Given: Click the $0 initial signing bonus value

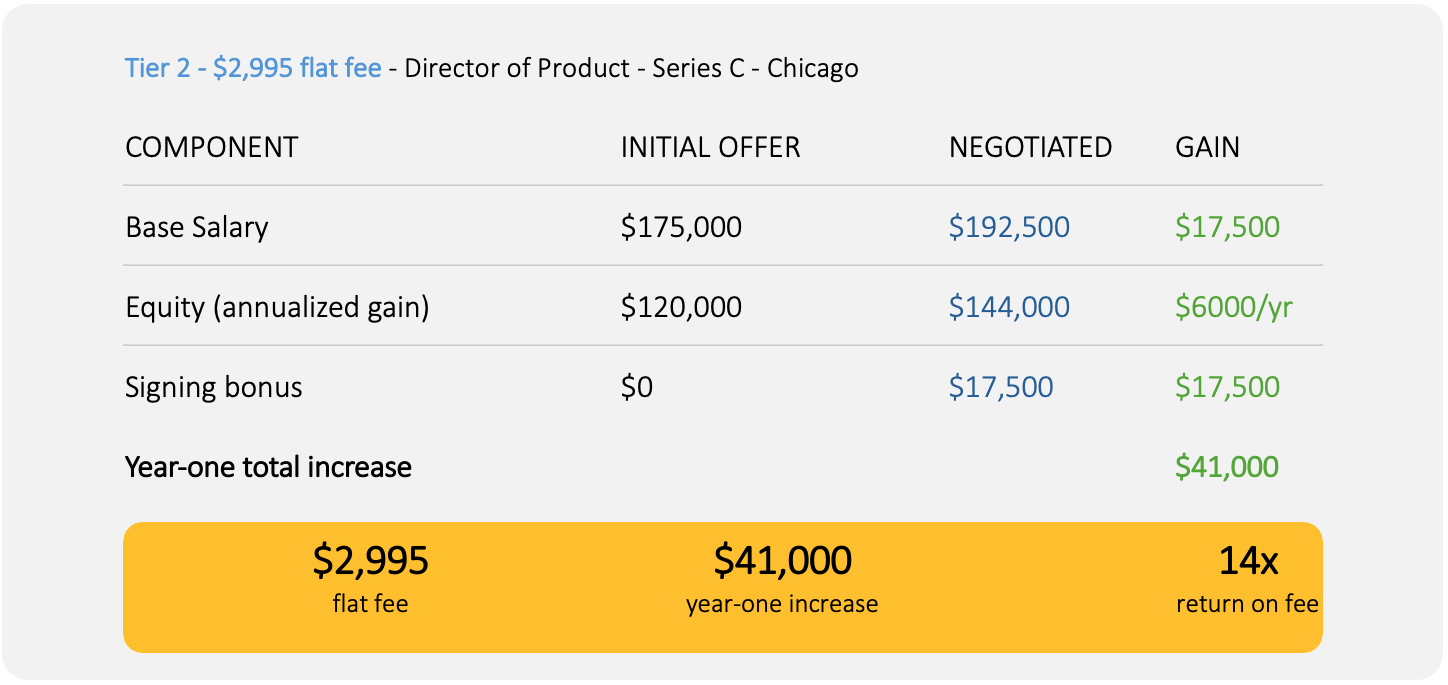Looking at the screenshot, I should [637, 387].
